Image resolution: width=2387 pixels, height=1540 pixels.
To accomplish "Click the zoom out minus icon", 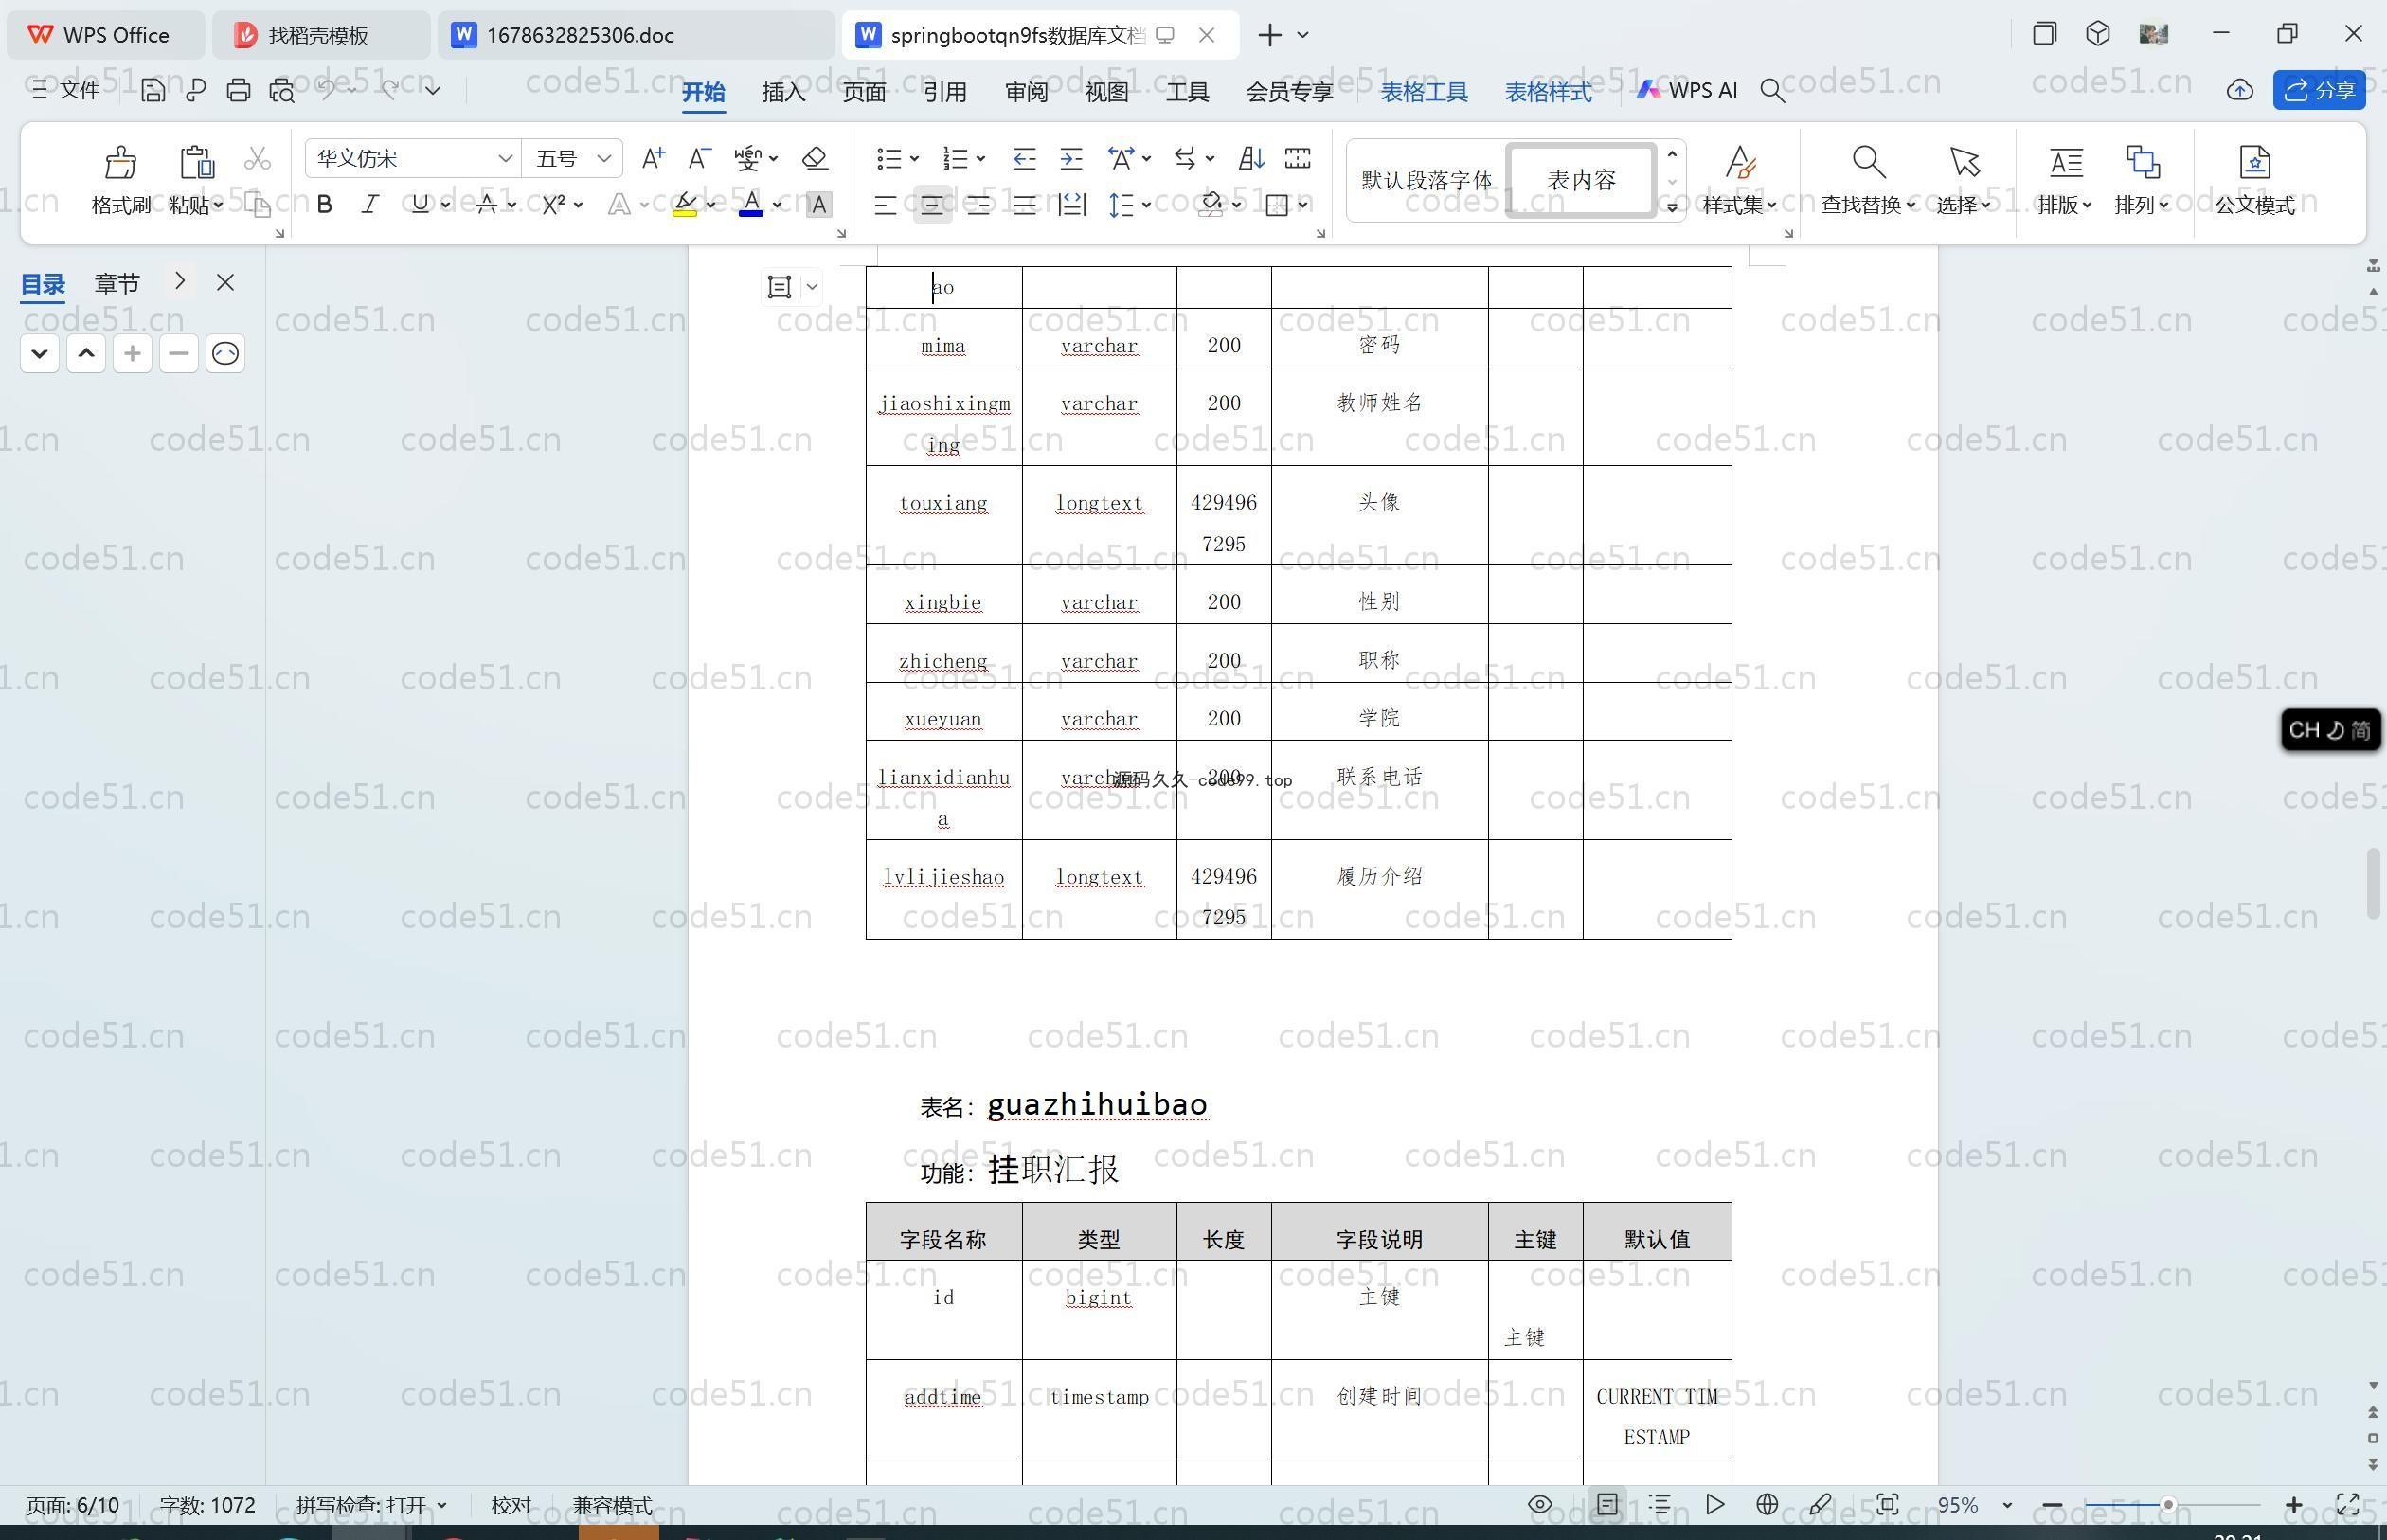I will point(2052,1505).
